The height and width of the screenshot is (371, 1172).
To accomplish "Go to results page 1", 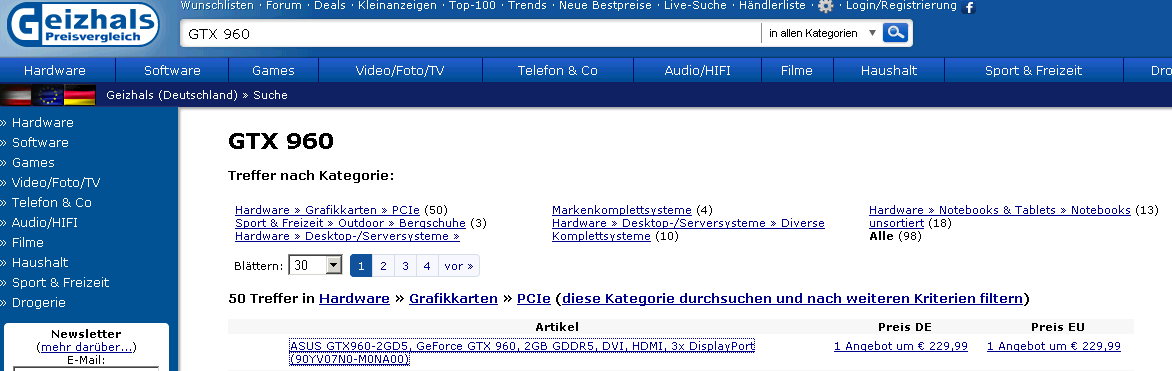I will coord(361,266).
